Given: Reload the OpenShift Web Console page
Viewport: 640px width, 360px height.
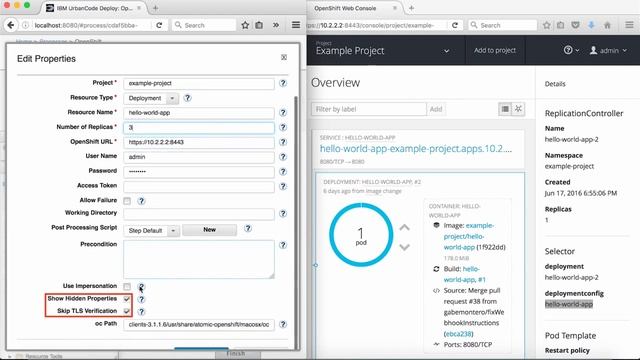Looking at the screenshot, I should click(455, 25).
